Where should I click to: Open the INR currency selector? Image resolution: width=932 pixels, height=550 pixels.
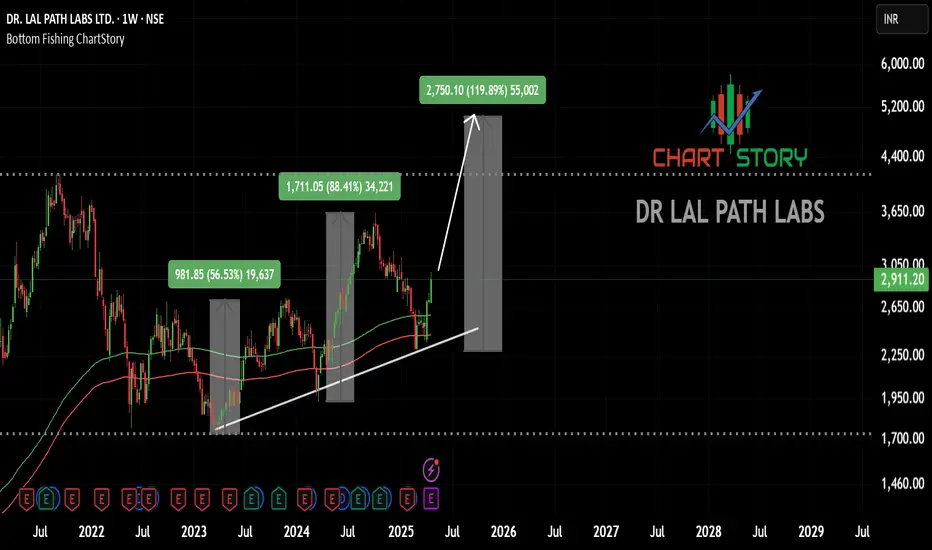pos(901,19)
